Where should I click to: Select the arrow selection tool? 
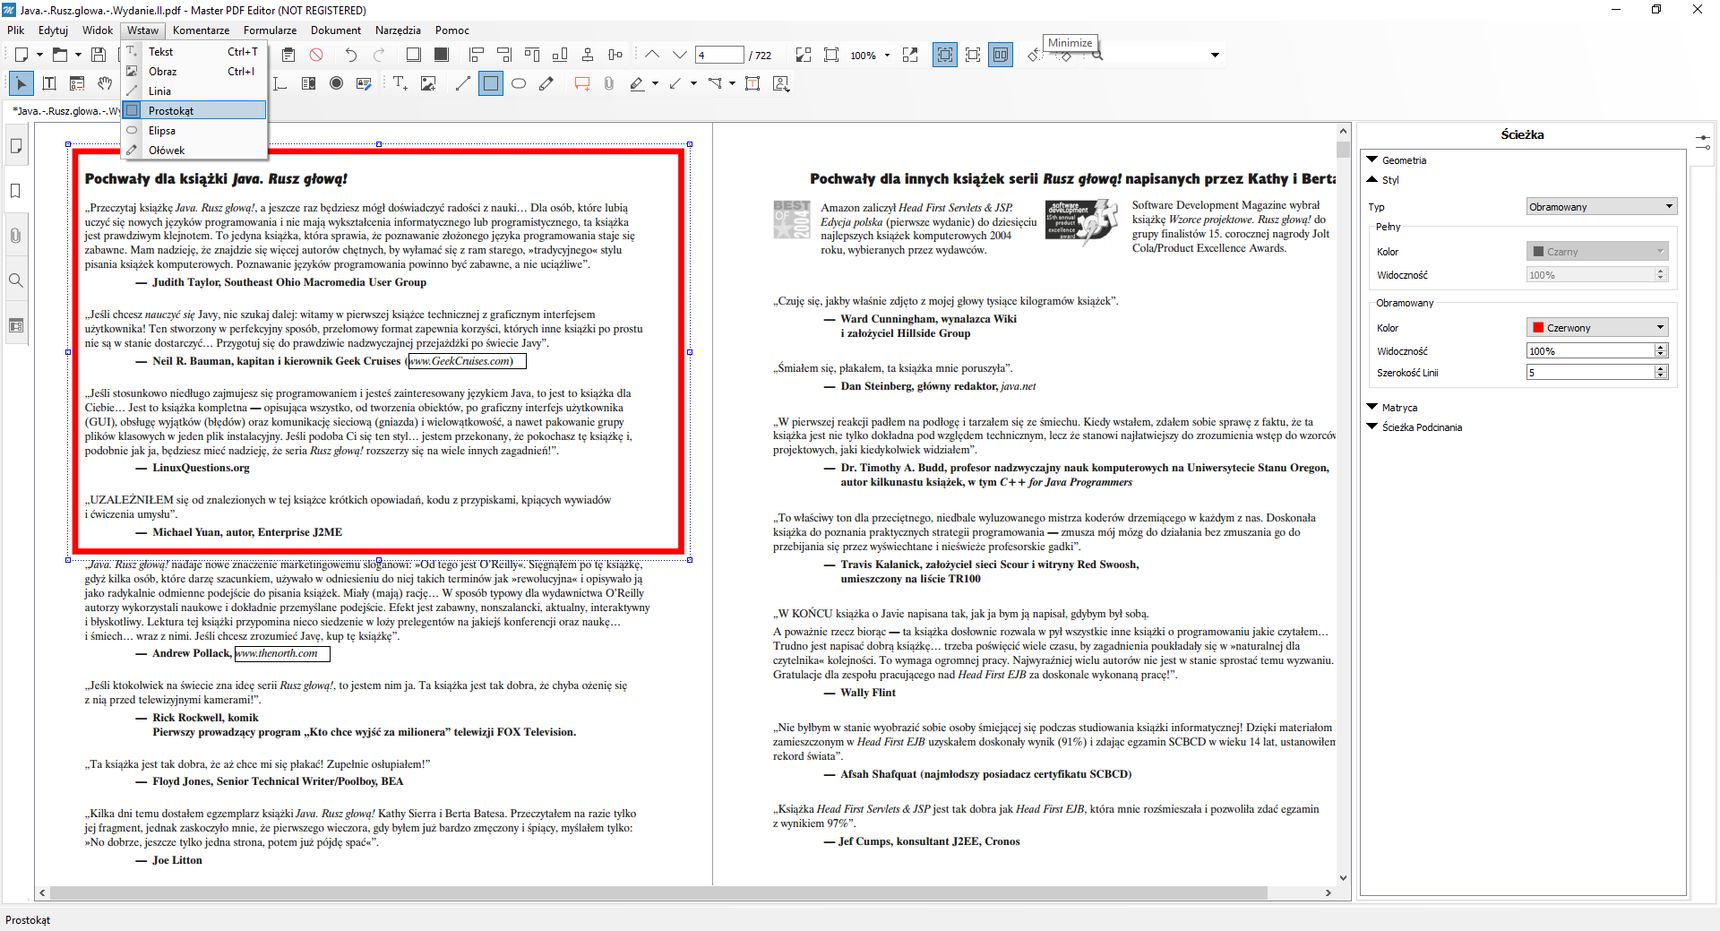pos(21,84)
